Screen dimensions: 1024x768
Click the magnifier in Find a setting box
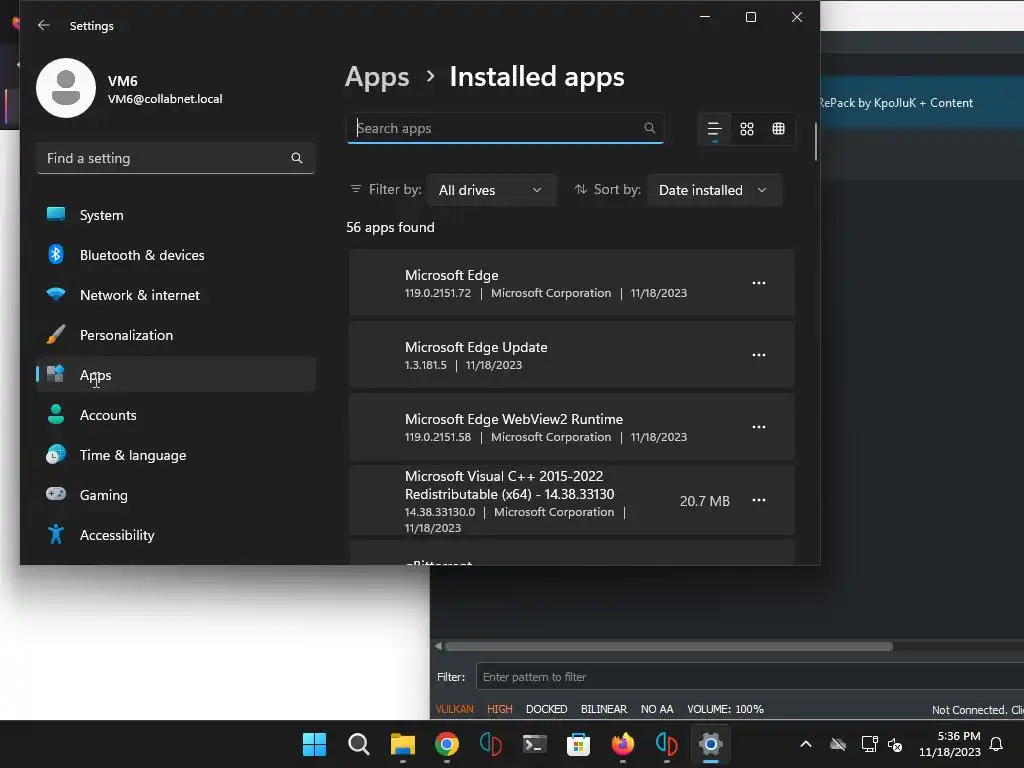296,158
